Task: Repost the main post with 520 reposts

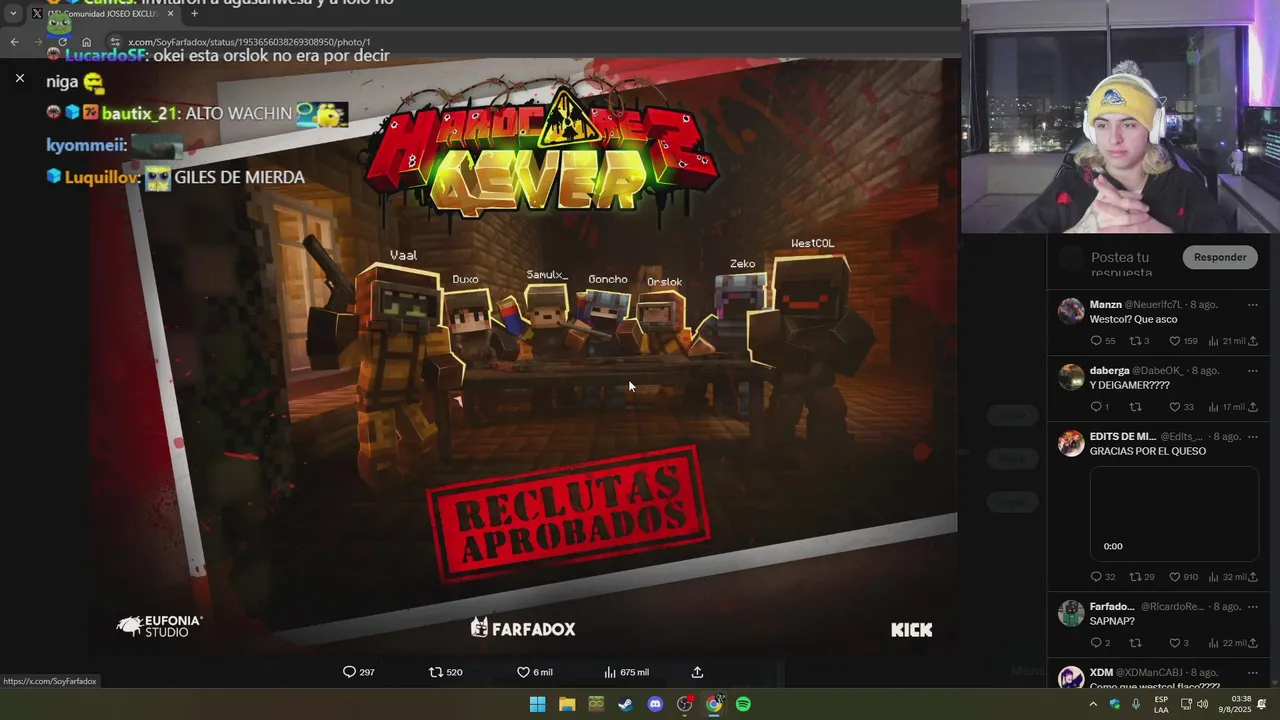Action: pyautogui.click(x=445, y=672)
